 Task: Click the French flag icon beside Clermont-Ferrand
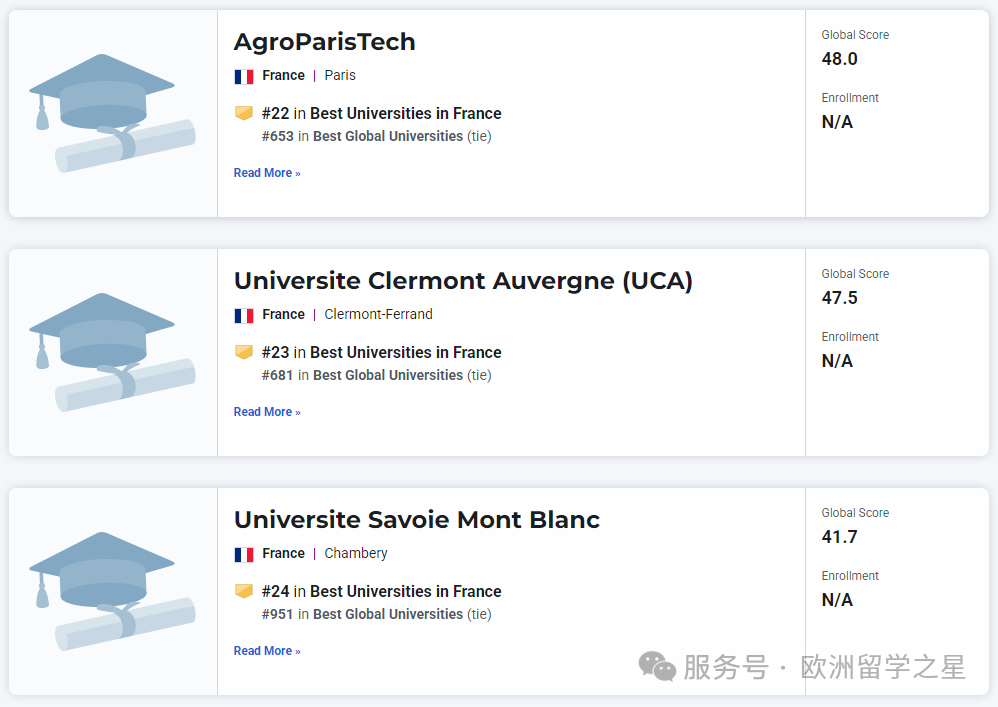[244, 315]
